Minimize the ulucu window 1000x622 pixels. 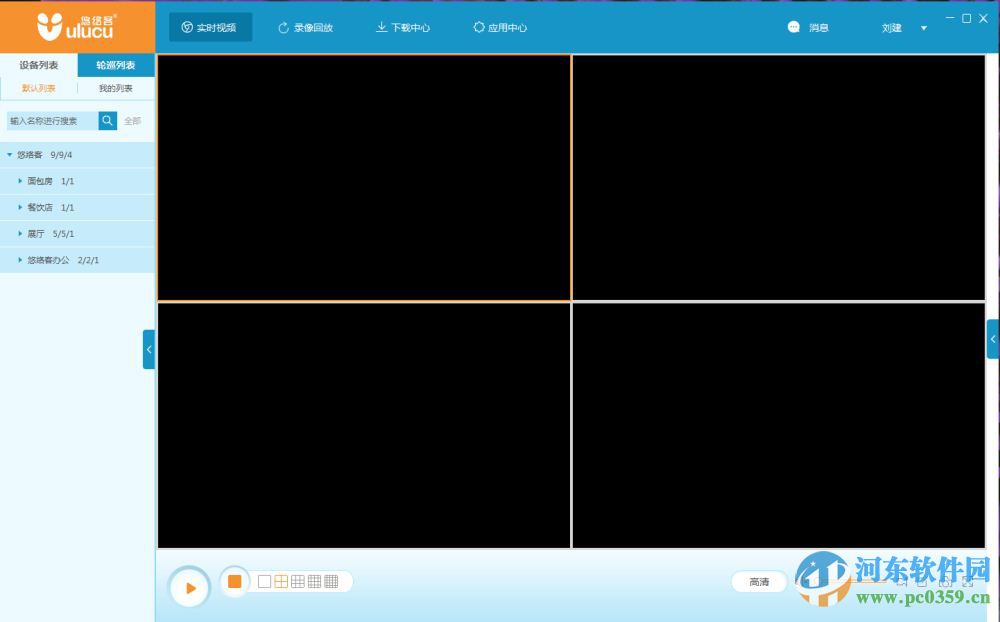[x=950, y=19]
